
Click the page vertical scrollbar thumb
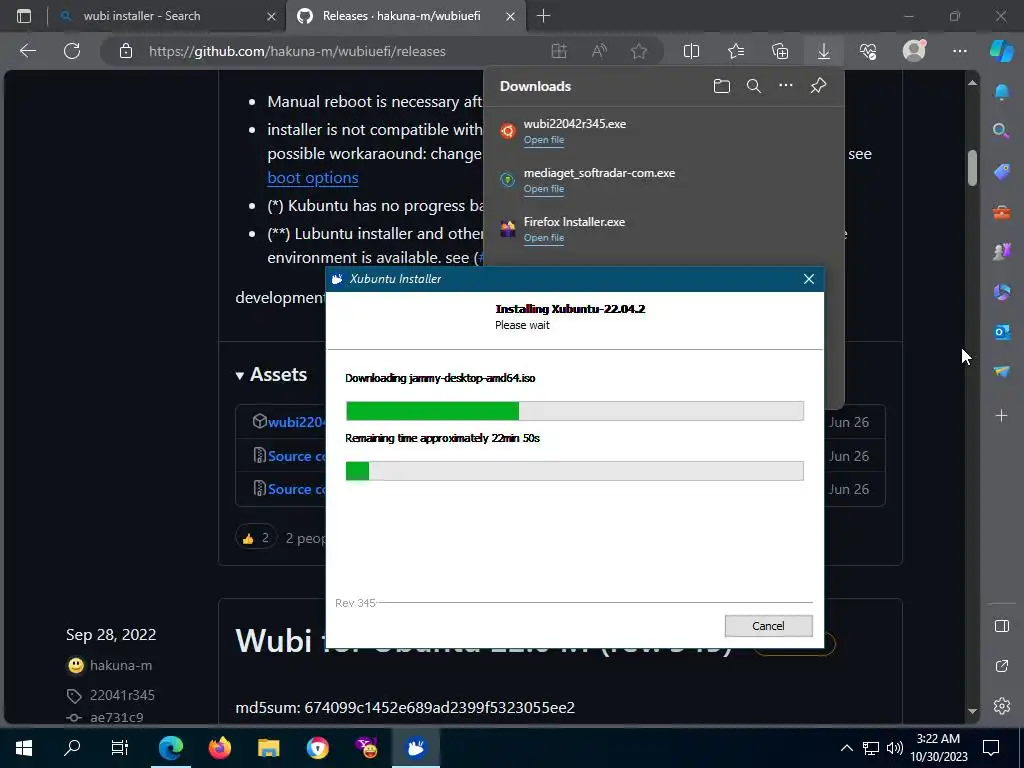972,167
